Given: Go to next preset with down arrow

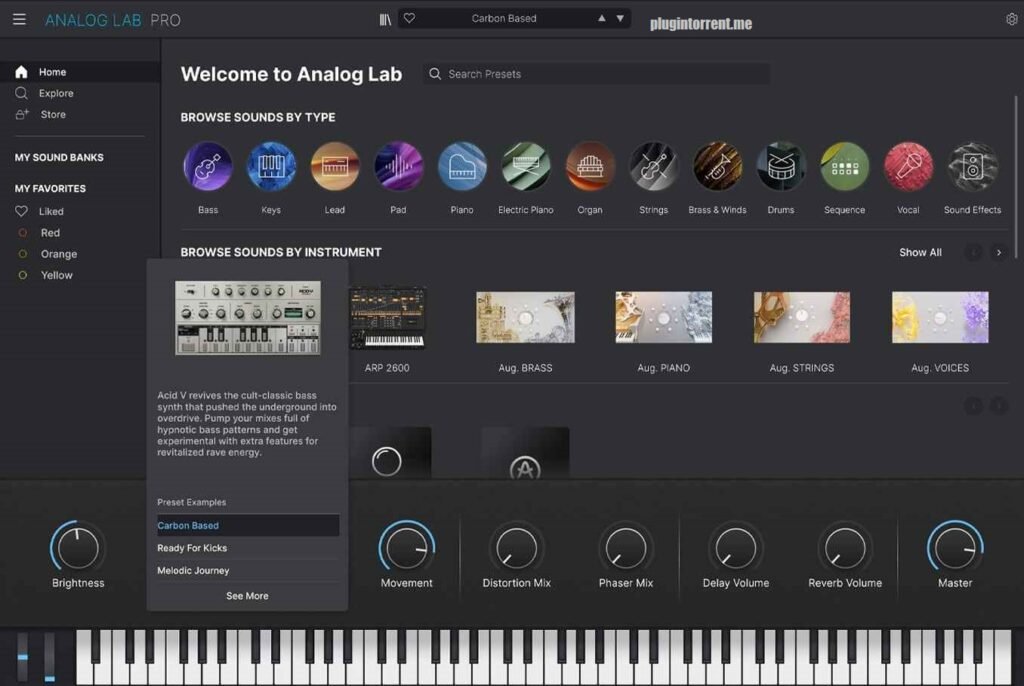Looking at the screenshot, I should click(620, 18).
